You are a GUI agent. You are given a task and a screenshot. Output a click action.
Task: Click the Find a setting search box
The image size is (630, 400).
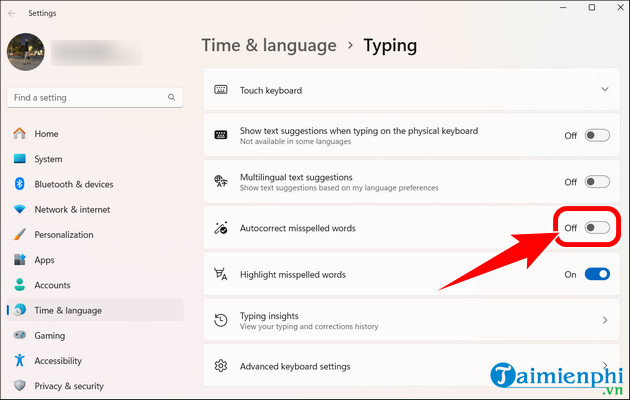[x=88, y=97]
